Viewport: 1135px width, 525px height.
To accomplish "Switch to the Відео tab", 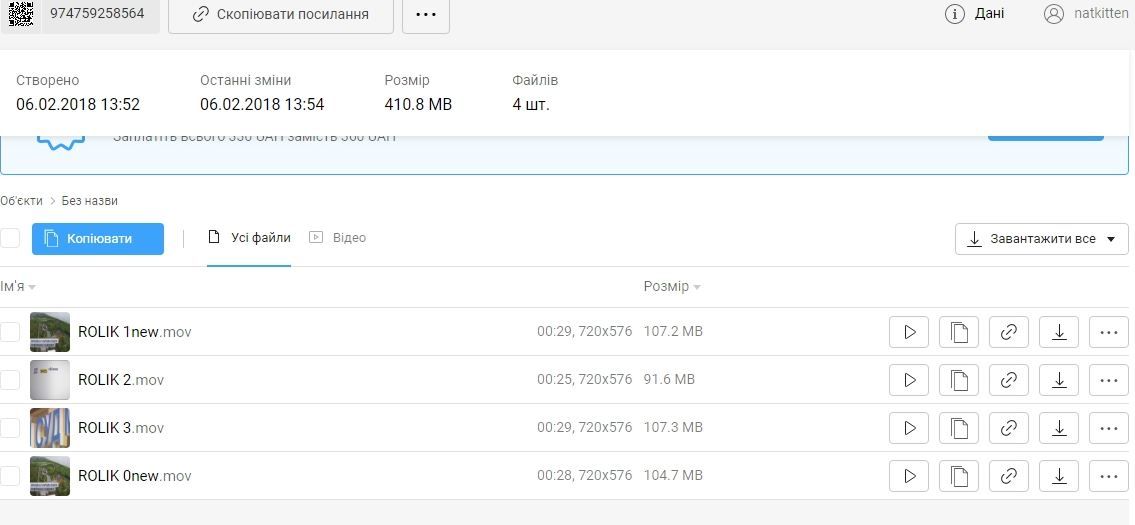I will [338, 238].
